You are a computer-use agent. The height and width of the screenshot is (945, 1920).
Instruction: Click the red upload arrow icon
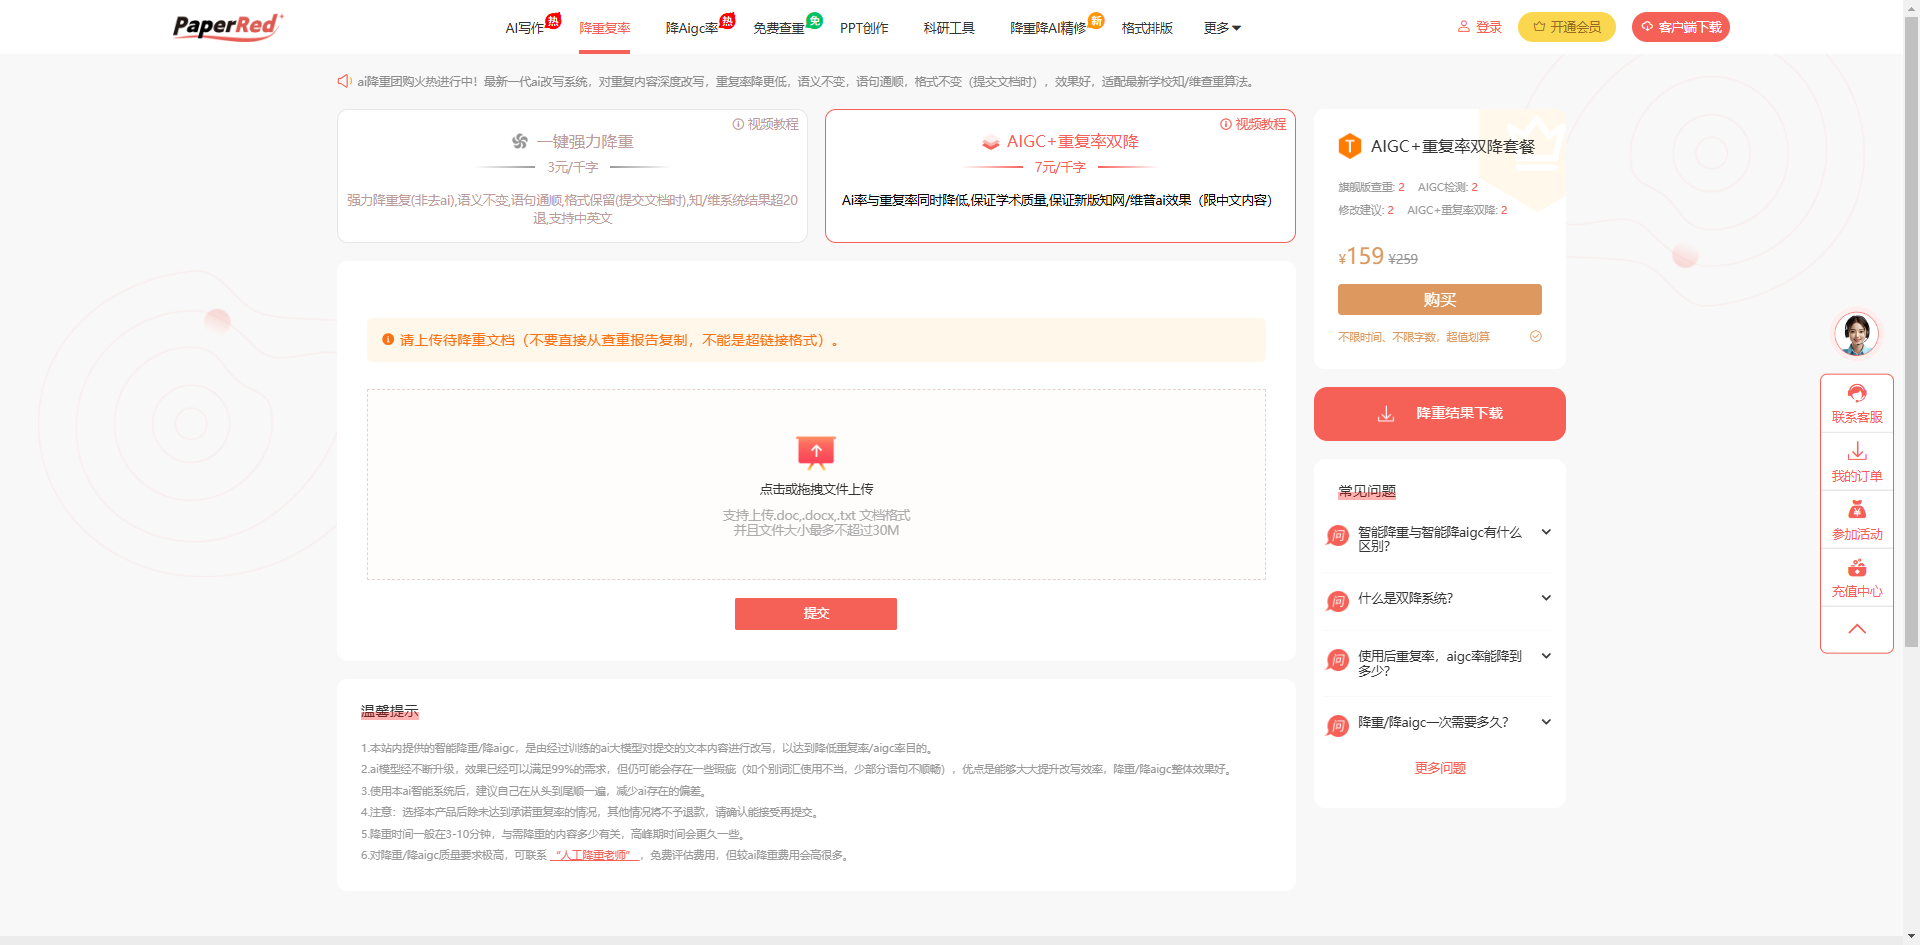tap(816, 453)
